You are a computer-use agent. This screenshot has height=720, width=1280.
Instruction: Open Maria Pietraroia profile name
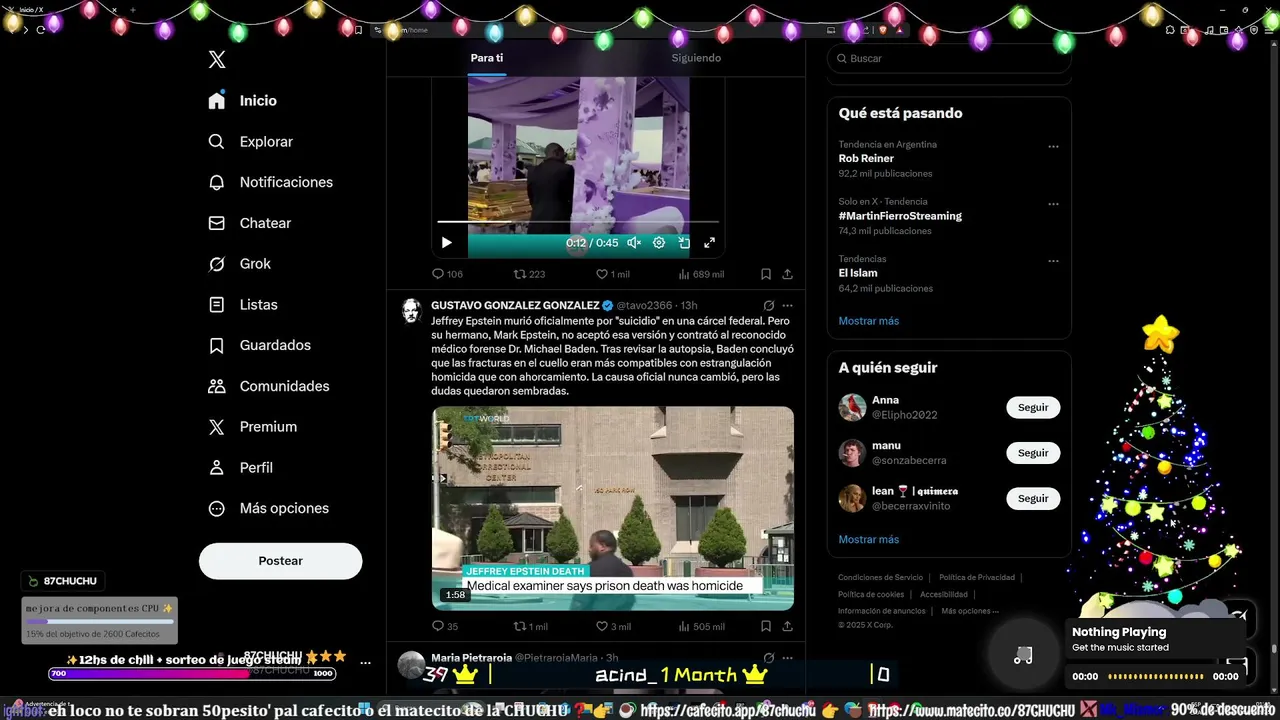pyautogui.click(x=471, y=658)
